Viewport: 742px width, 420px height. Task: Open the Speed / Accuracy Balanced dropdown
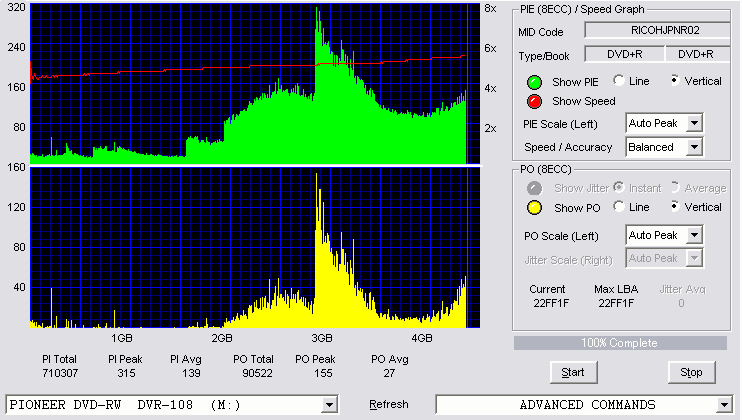[694, 147]
